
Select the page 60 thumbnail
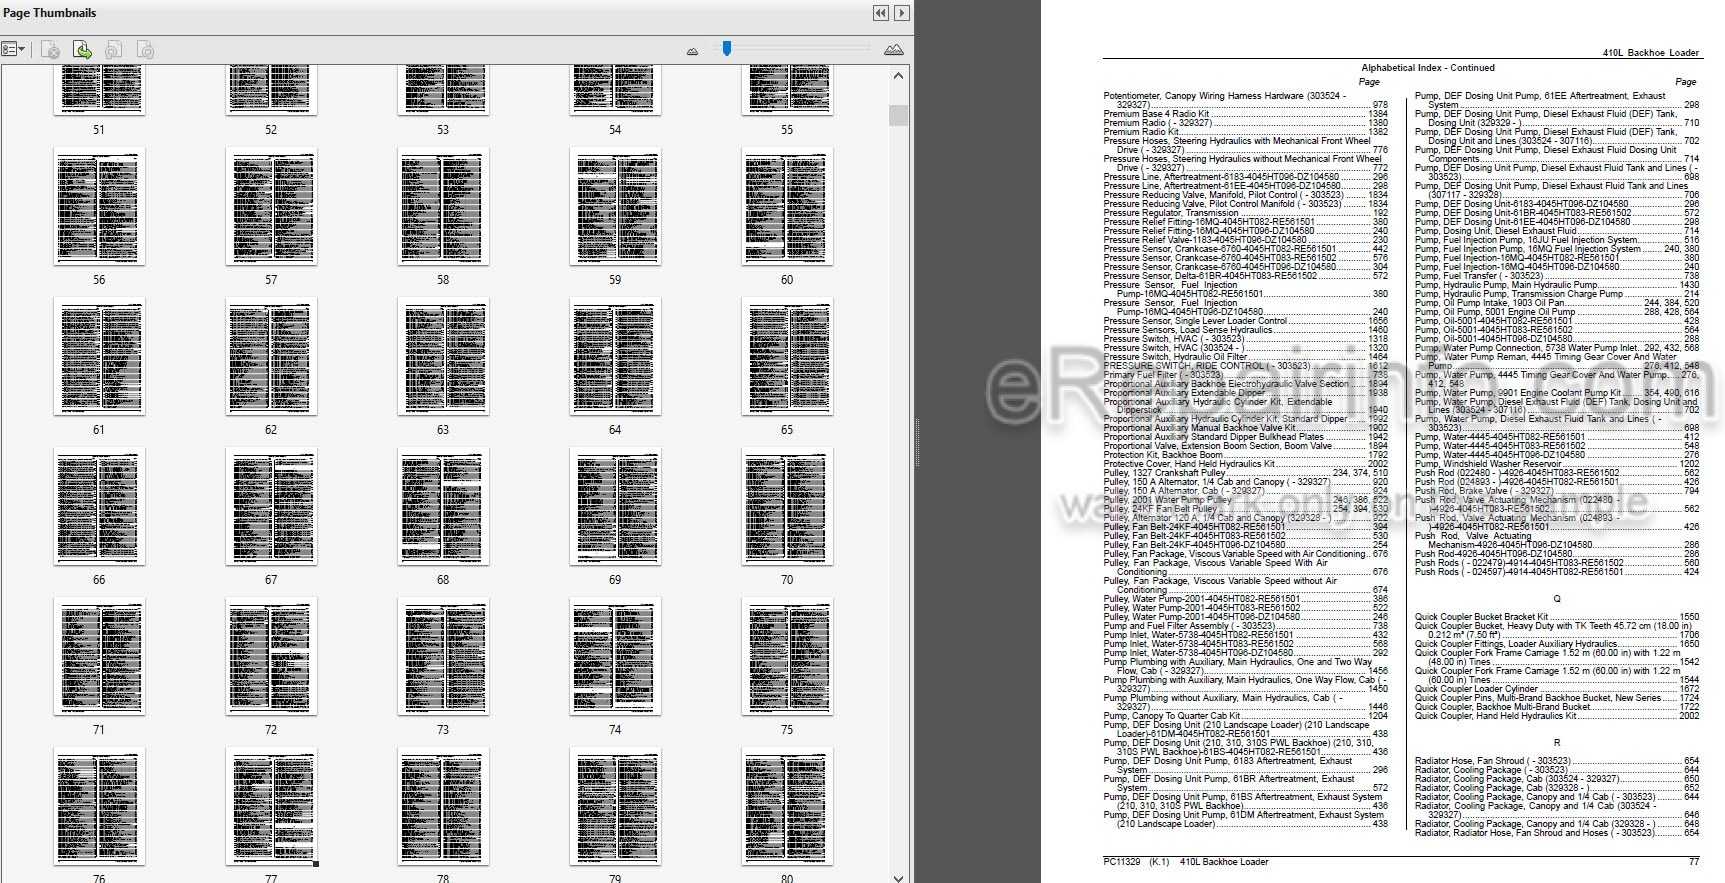pyautogui.click(x=787, y=207)
